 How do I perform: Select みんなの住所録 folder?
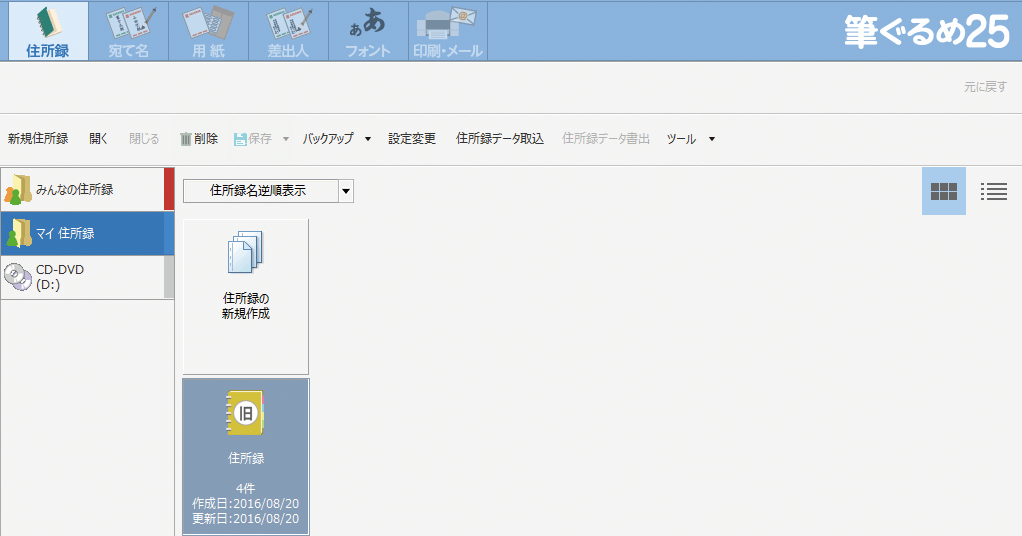(87, 189)
